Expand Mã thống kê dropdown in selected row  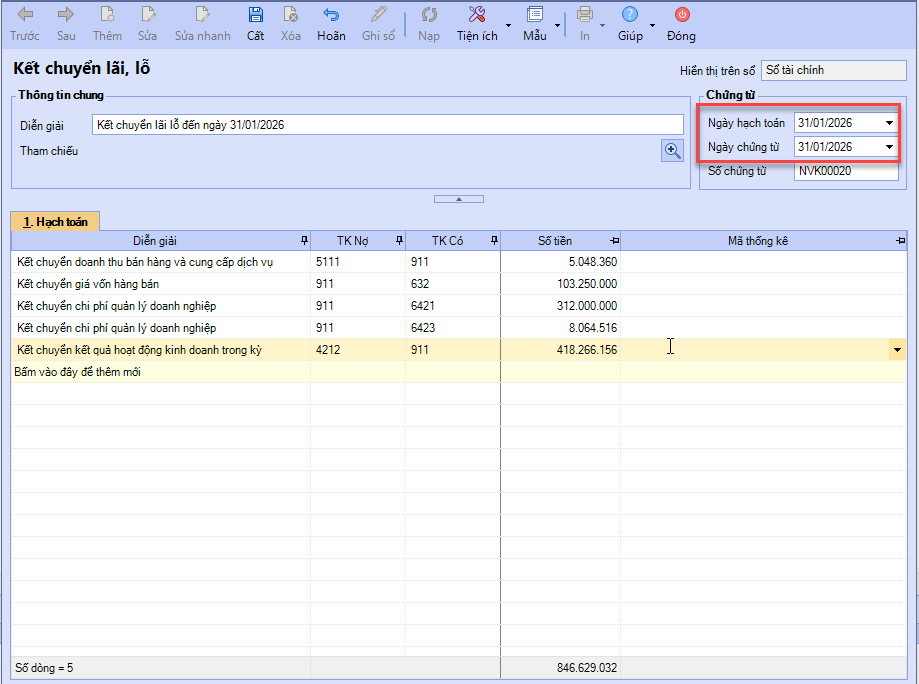click(x=897, y=350)
